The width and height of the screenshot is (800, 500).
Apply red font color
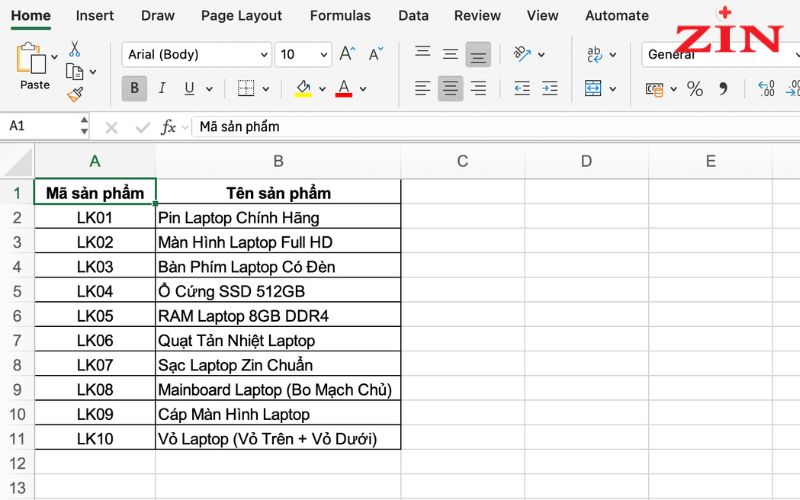tap(344, 88)
